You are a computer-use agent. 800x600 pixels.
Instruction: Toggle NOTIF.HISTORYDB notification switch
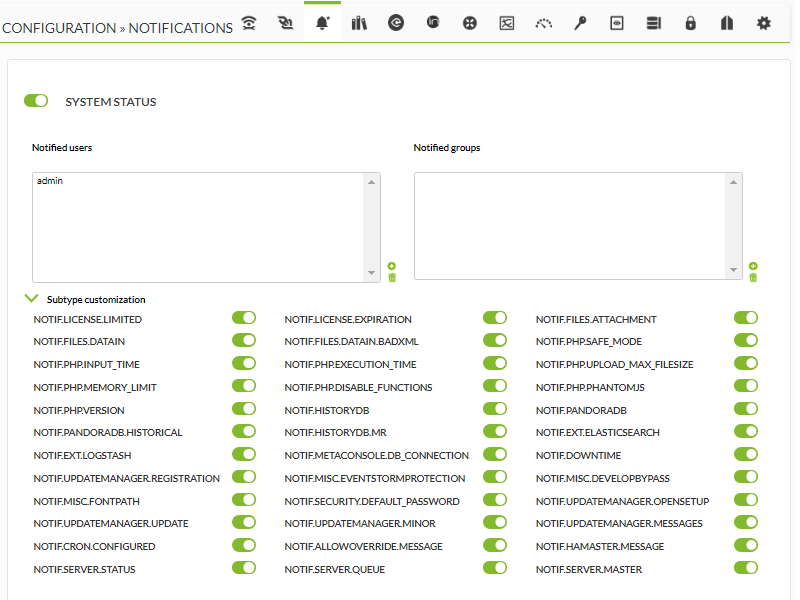(495, 409)
